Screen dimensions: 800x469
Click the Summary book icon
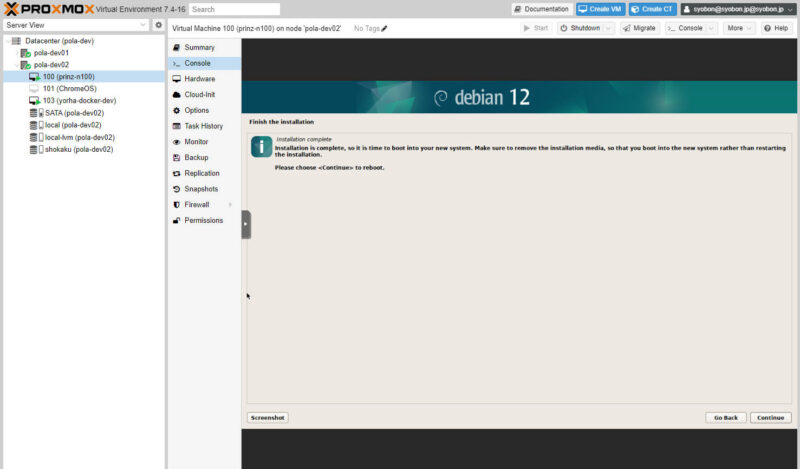pos(177,47)
